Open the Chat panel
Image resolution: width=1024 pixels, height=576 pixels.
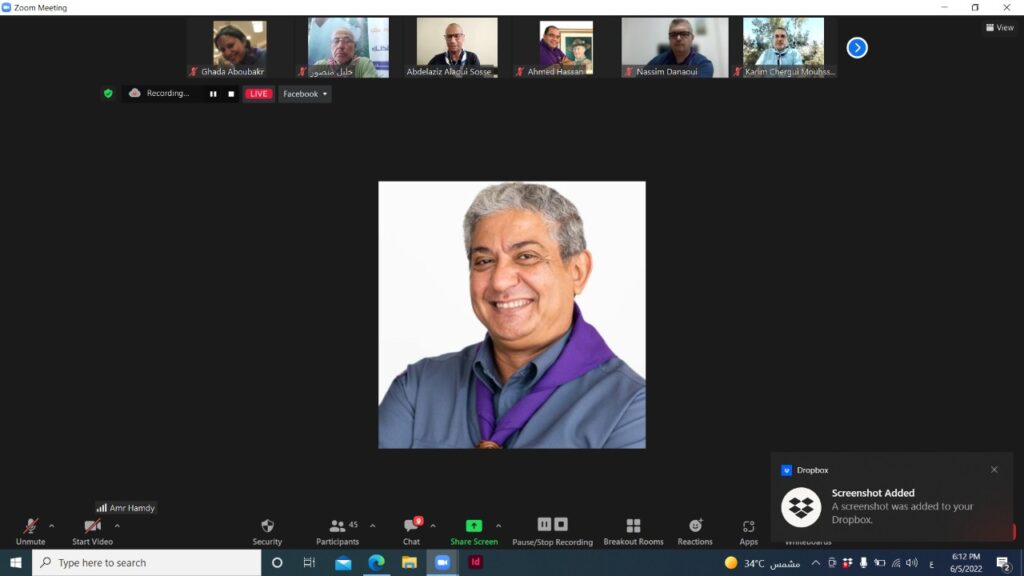pos(411,530)
